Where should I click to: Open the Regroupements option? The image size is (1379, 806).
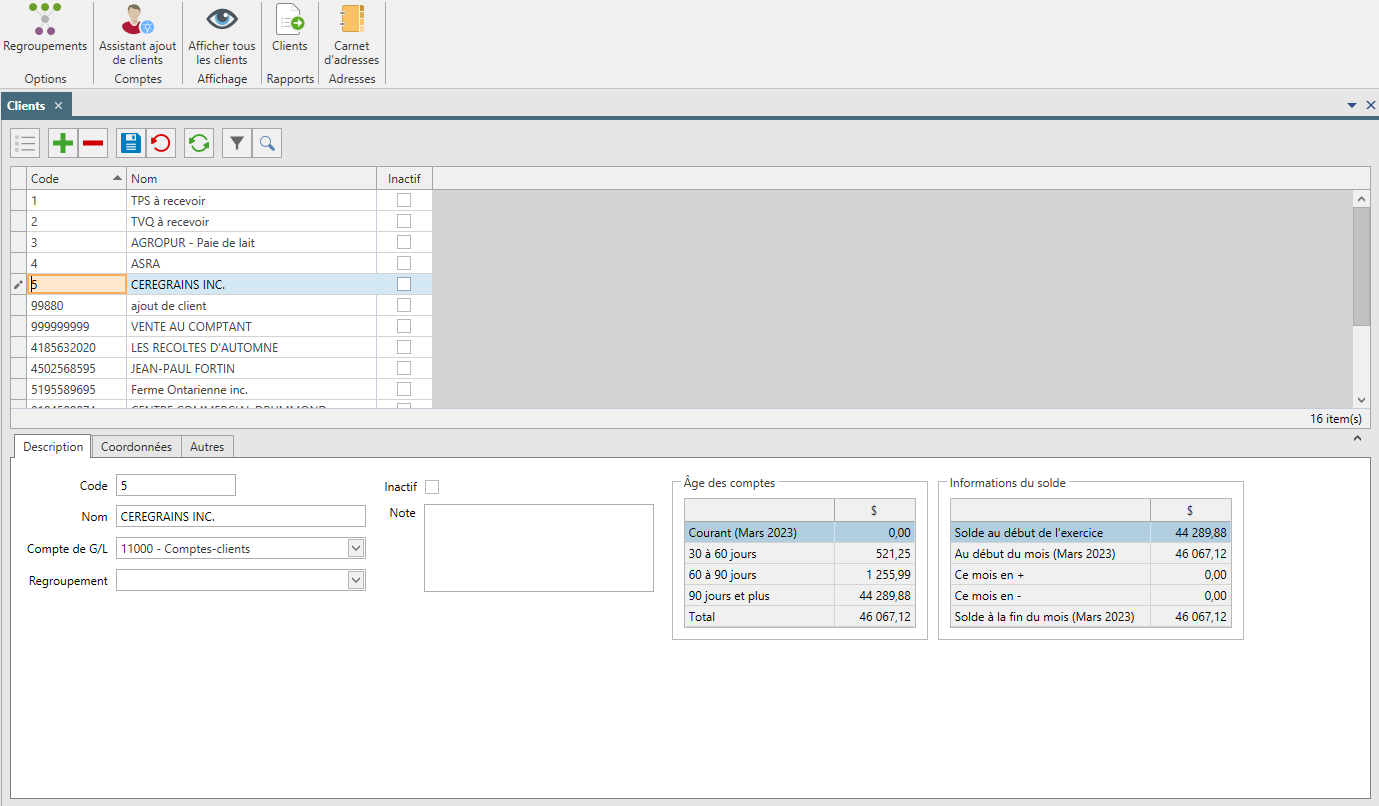(45, 29)
